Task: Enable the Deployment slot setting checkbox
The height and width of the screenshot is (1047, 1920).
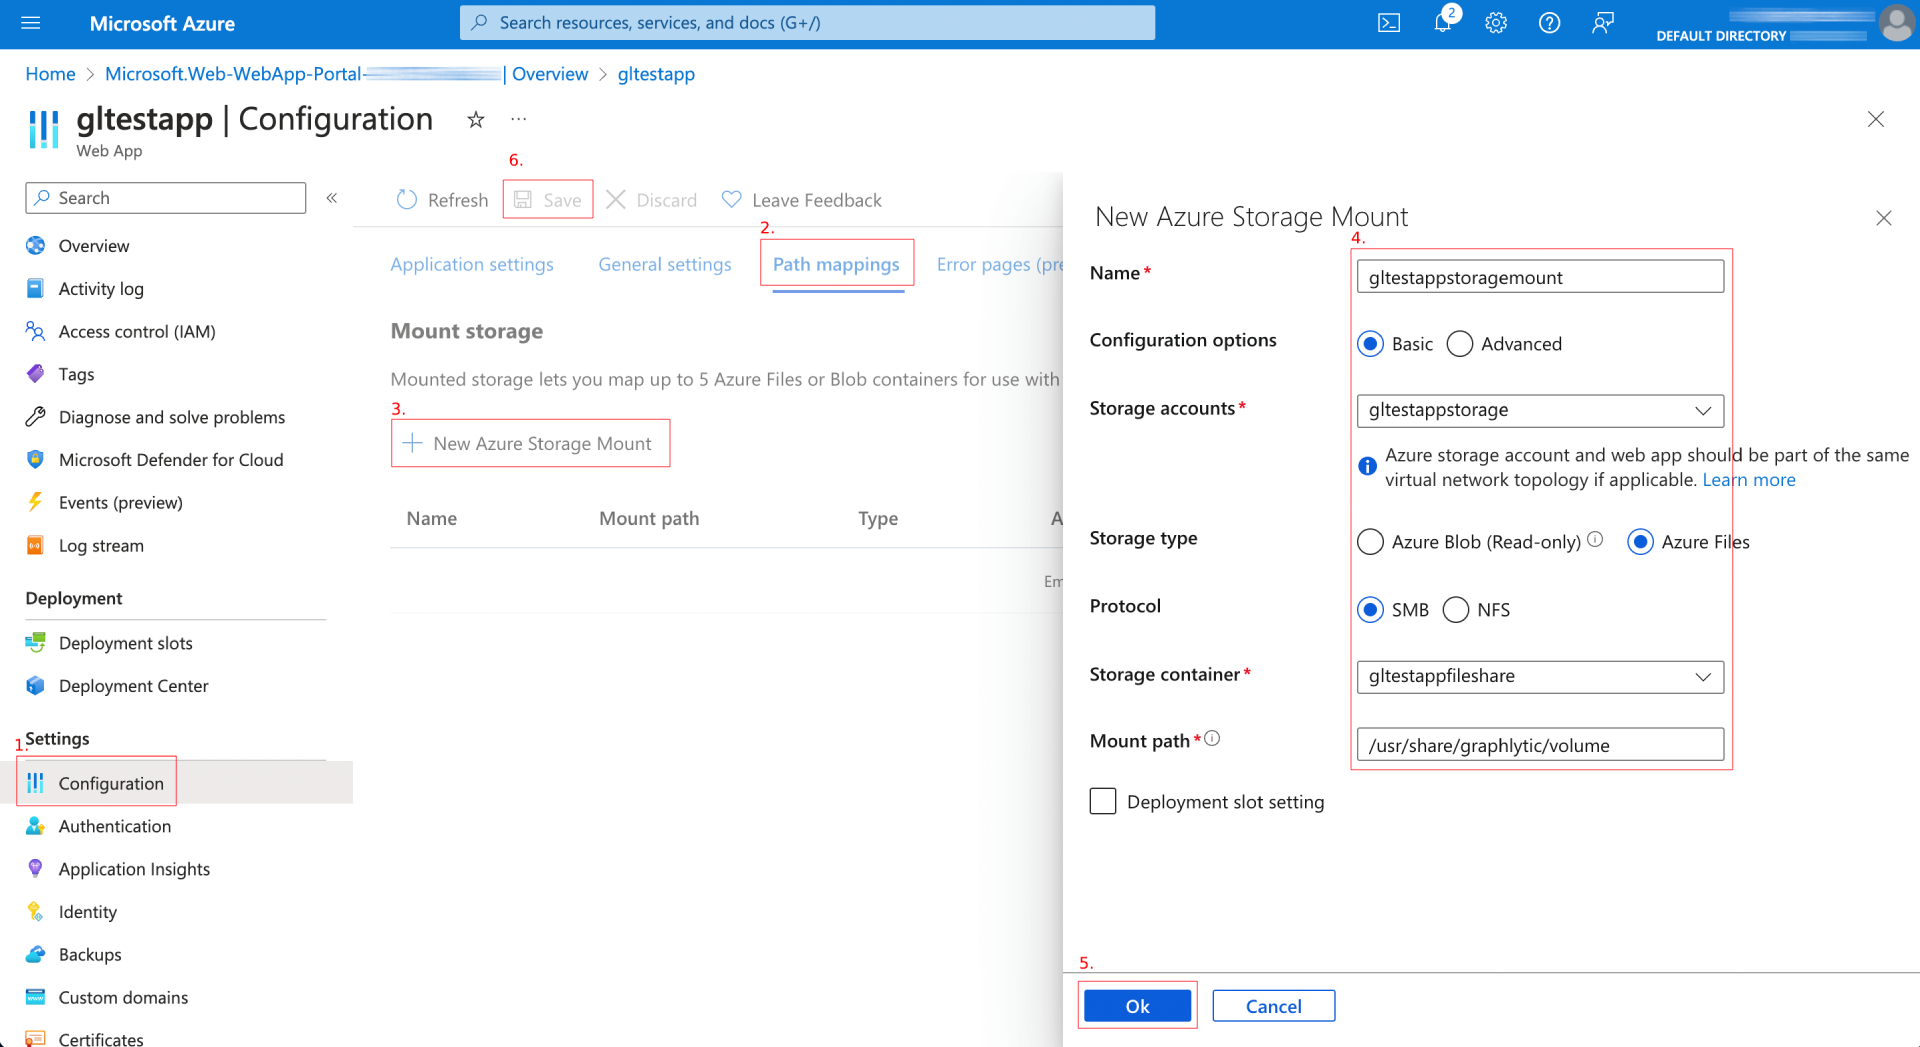Action: click(1103, 802)
